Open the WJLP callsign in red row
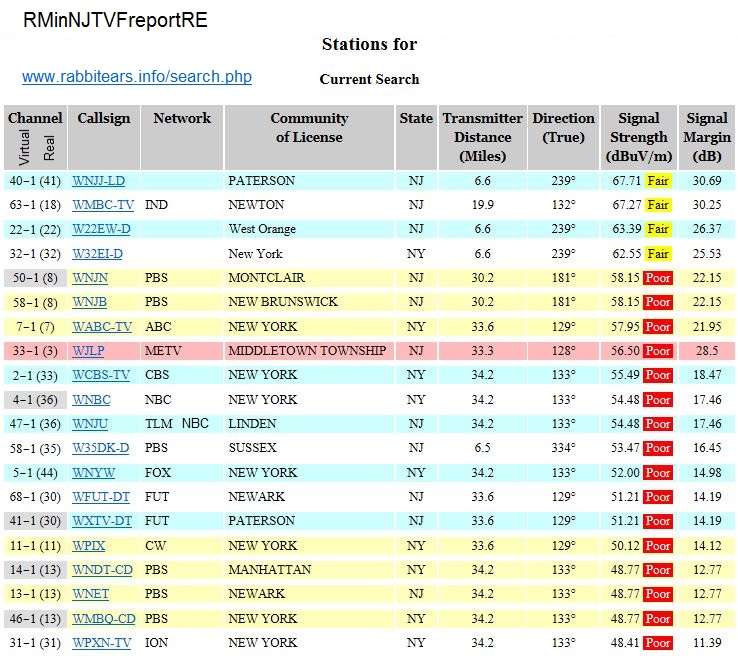 [x=89, y=351]
